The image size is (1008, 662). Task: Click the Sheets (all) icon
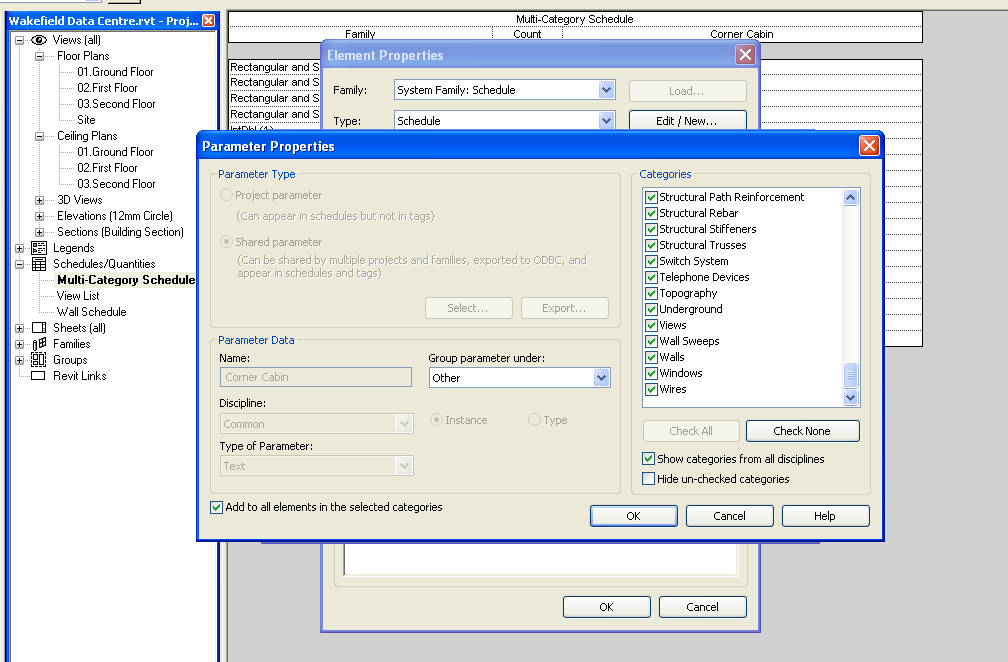click(39, 328)
